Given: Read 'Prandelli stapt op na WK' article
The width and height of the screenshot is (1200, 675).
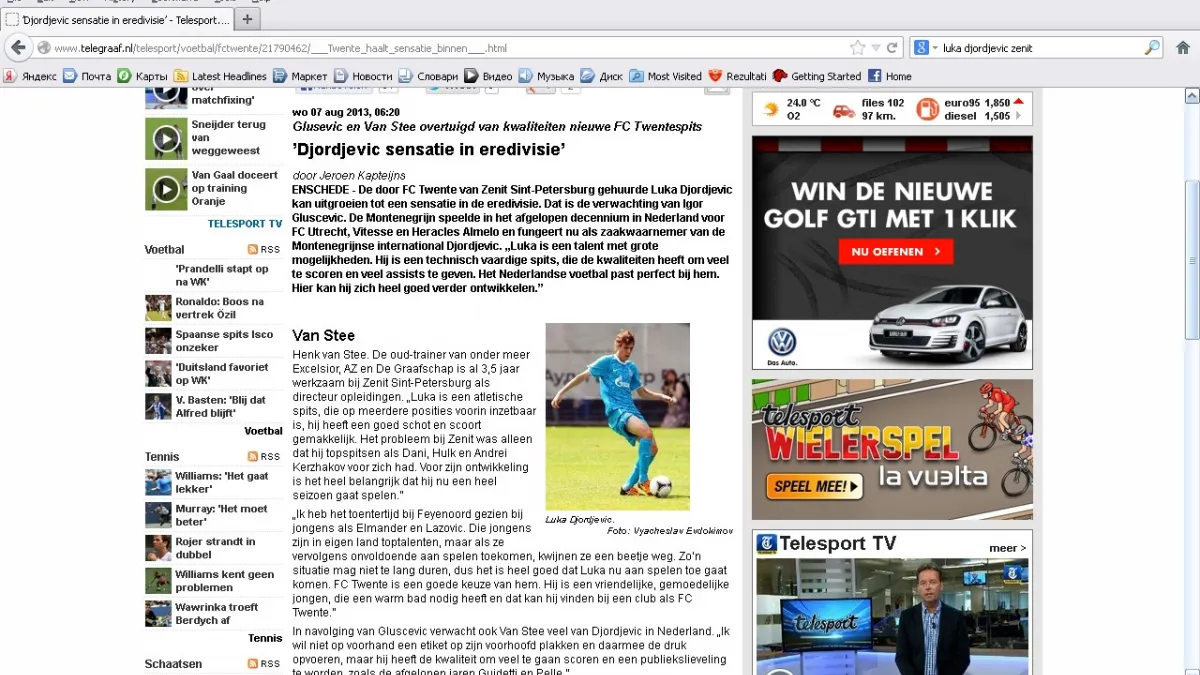Looking at the screenshot, I should [x=222, y=275].
